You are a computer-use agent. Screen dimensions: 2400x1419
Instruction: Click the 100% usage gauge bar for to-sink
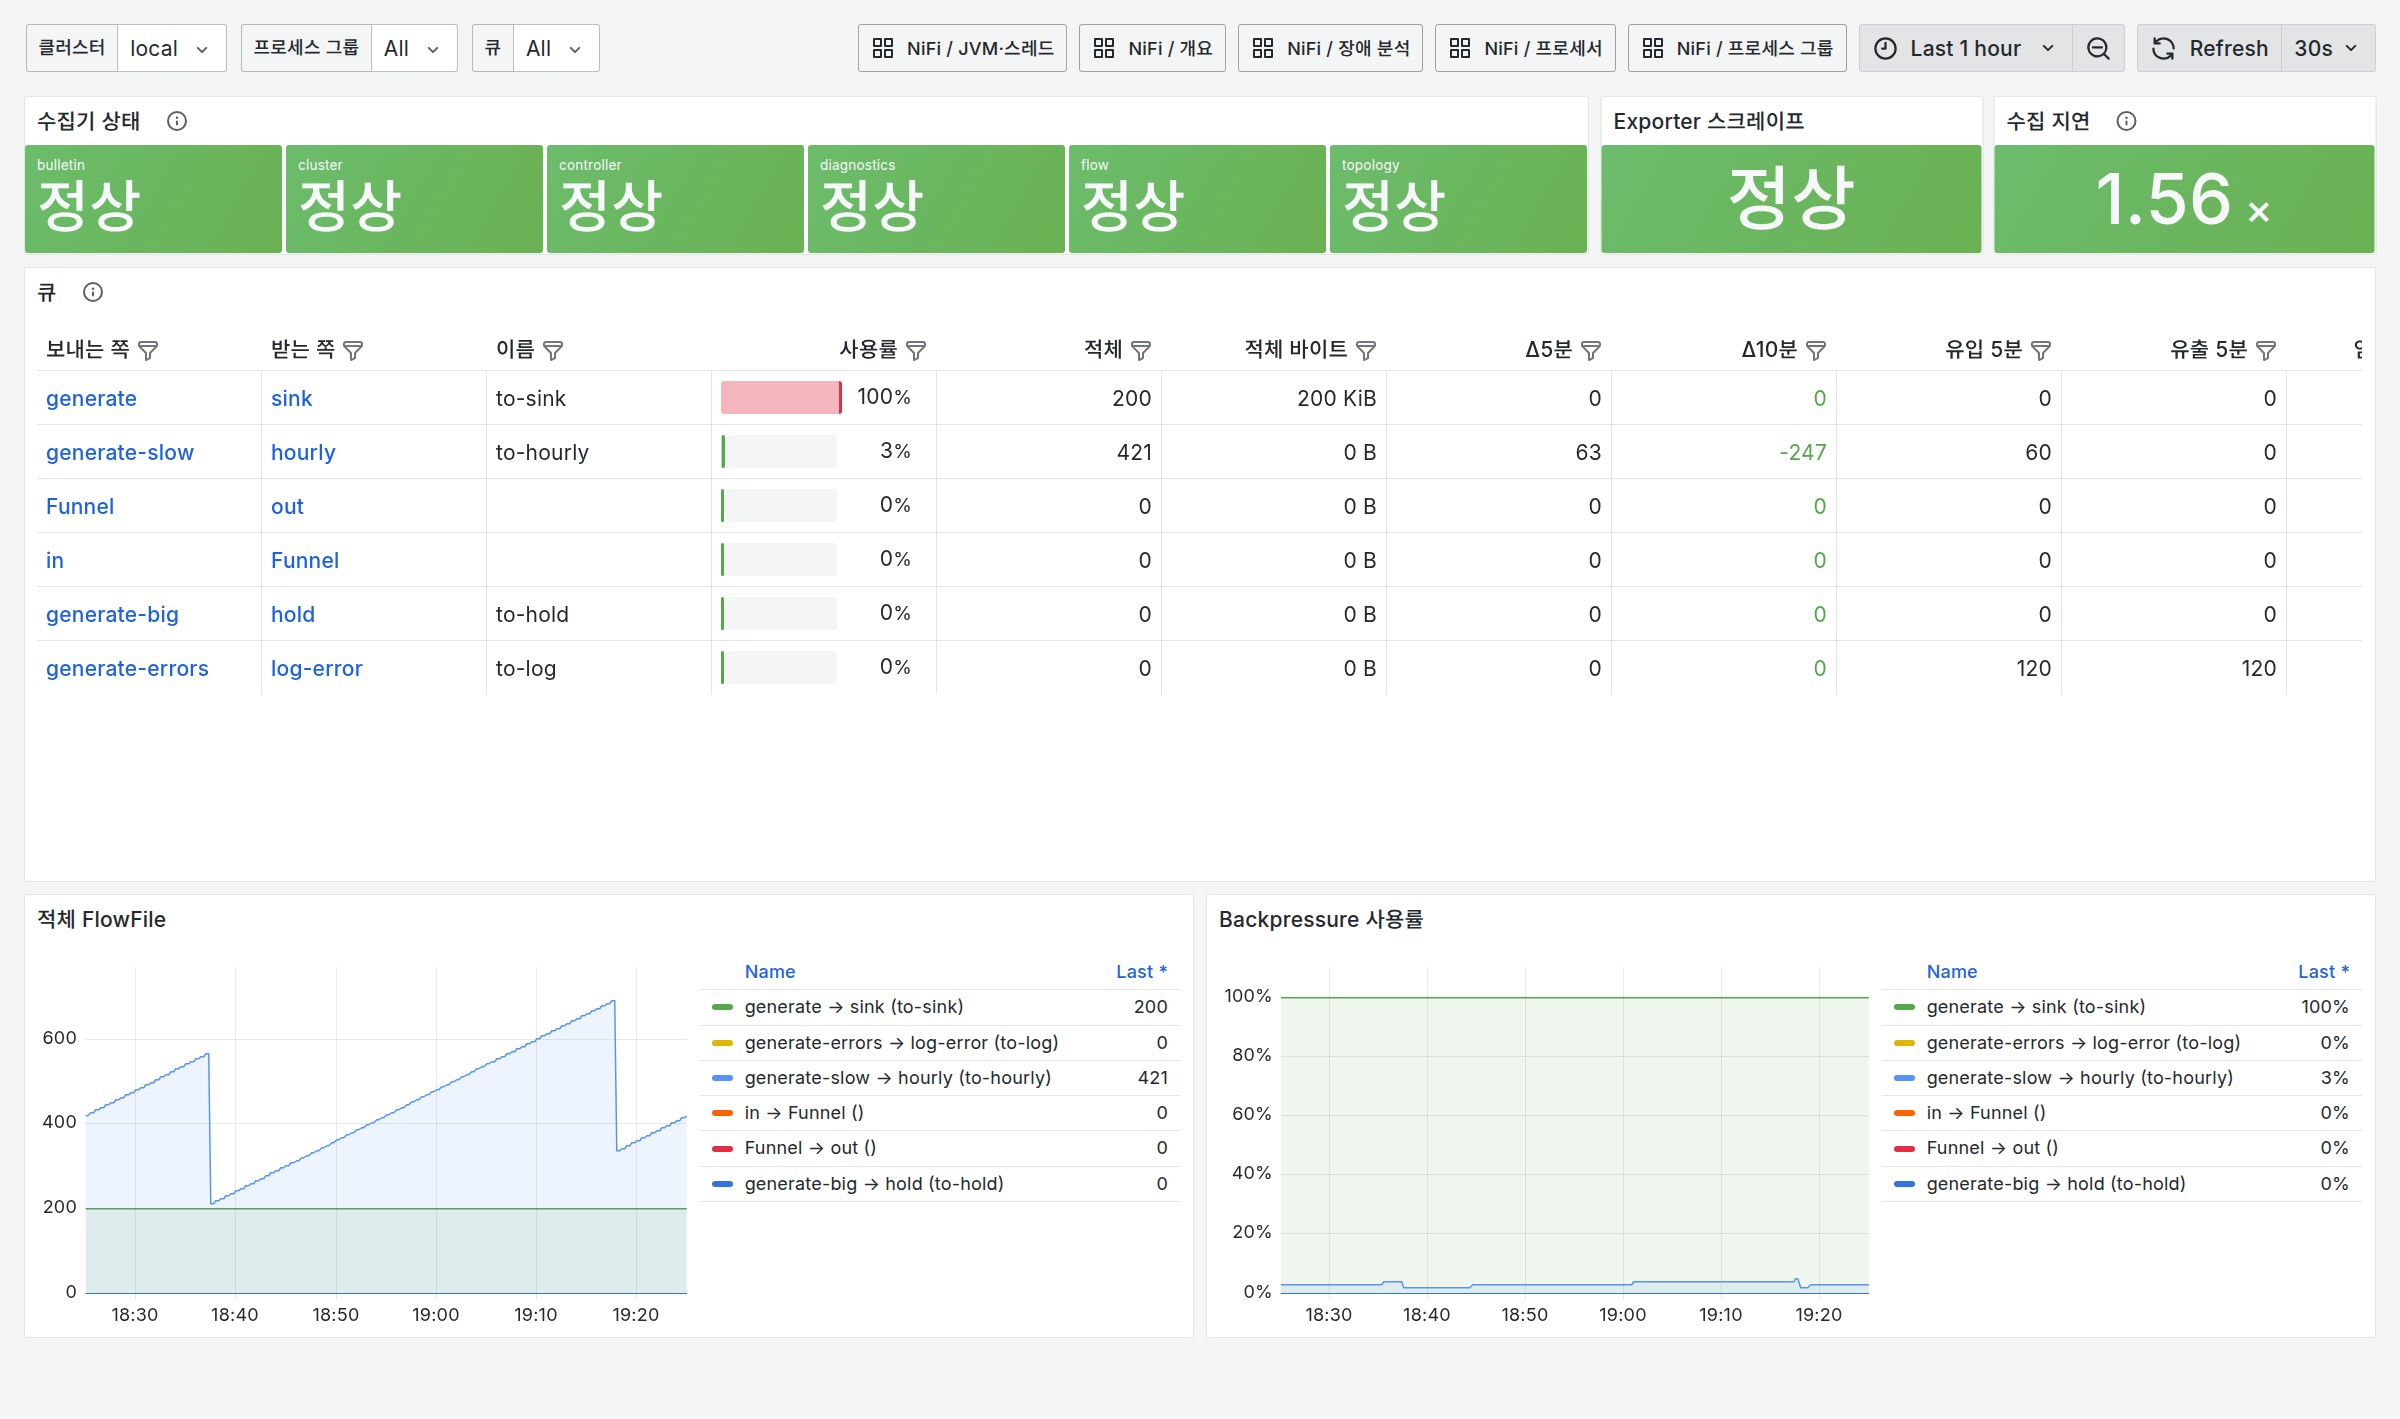coord(781,398)
